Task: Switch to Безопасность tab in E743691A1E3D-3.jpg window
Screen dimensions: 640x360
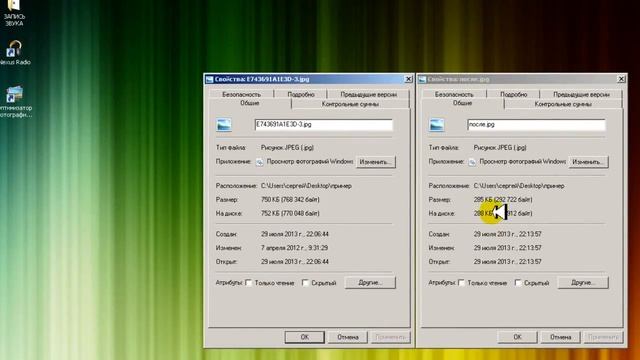Action: (241, 94)
